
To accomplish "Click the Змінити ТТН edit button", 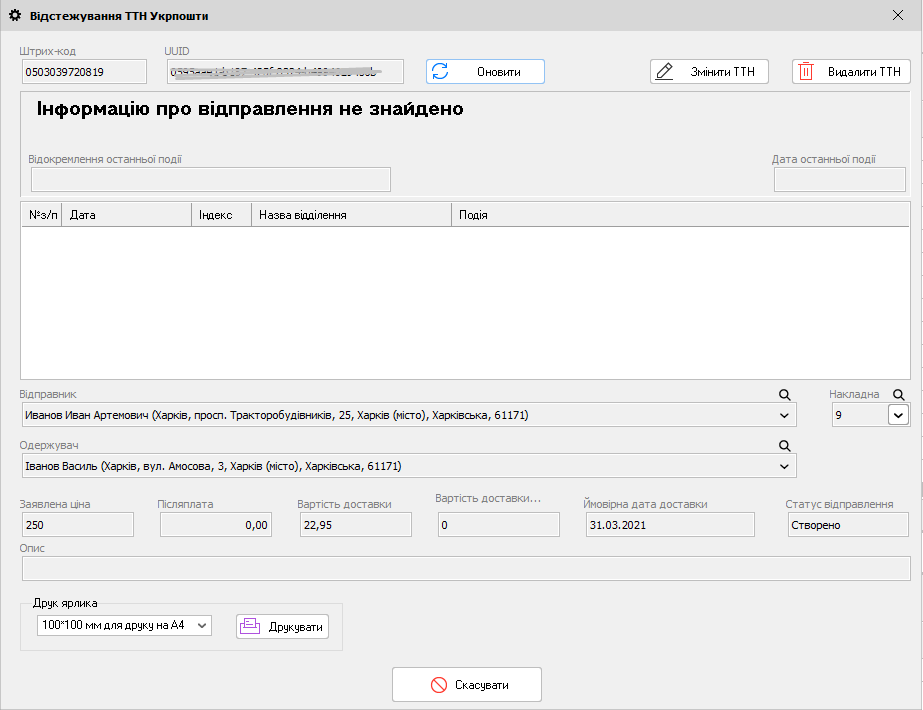I will point(710,72).
